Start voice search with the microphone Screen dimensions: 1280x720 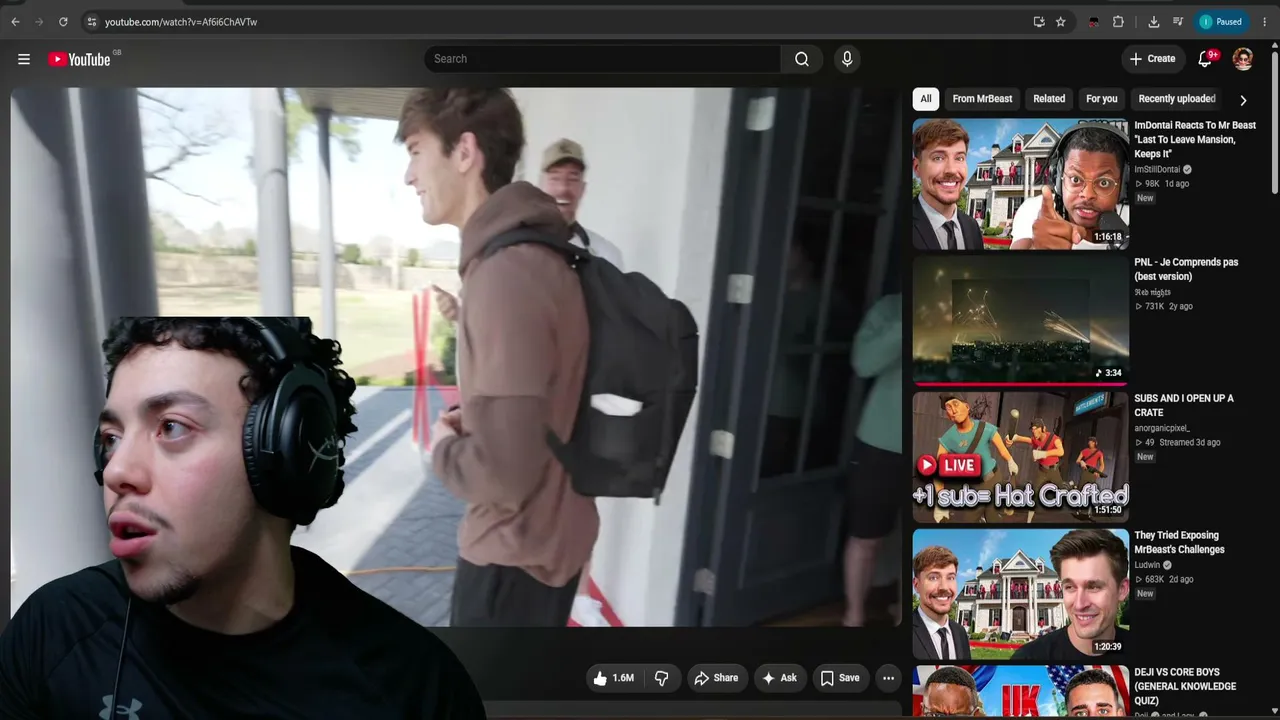point(847,59)
